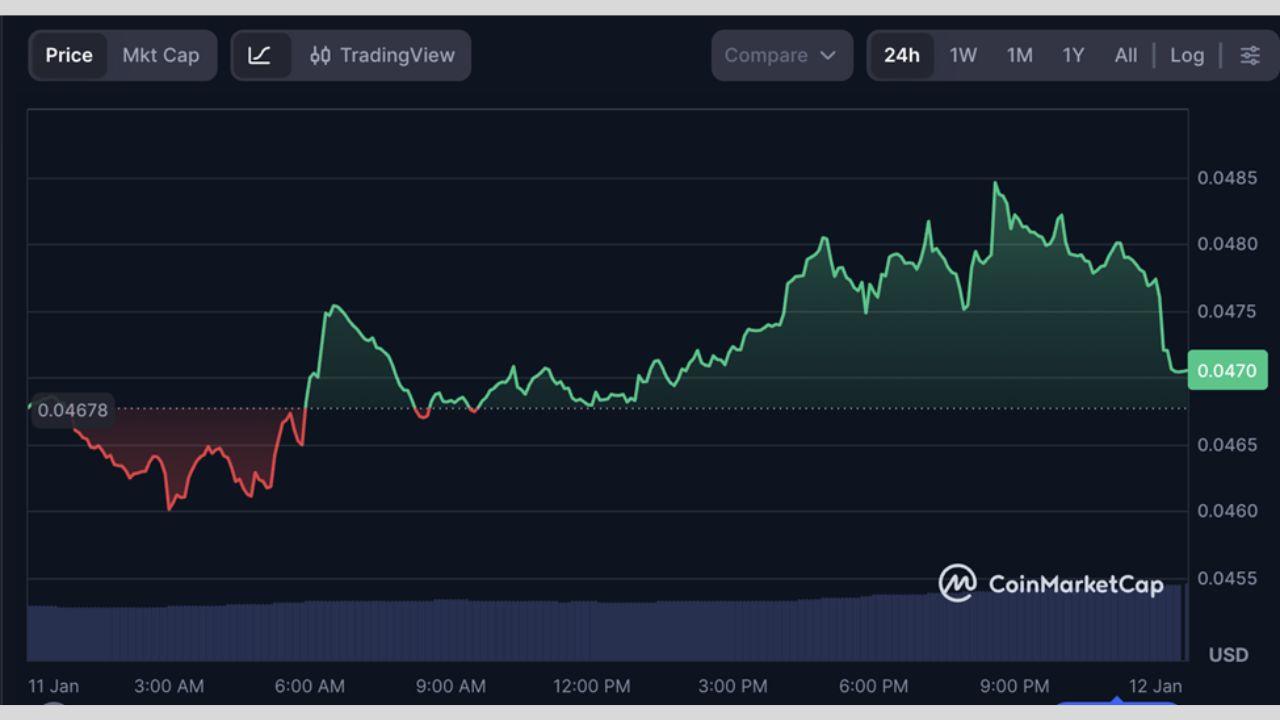
Task: Click the current price 0.0470 label
Action: (x=1227, y=371)
